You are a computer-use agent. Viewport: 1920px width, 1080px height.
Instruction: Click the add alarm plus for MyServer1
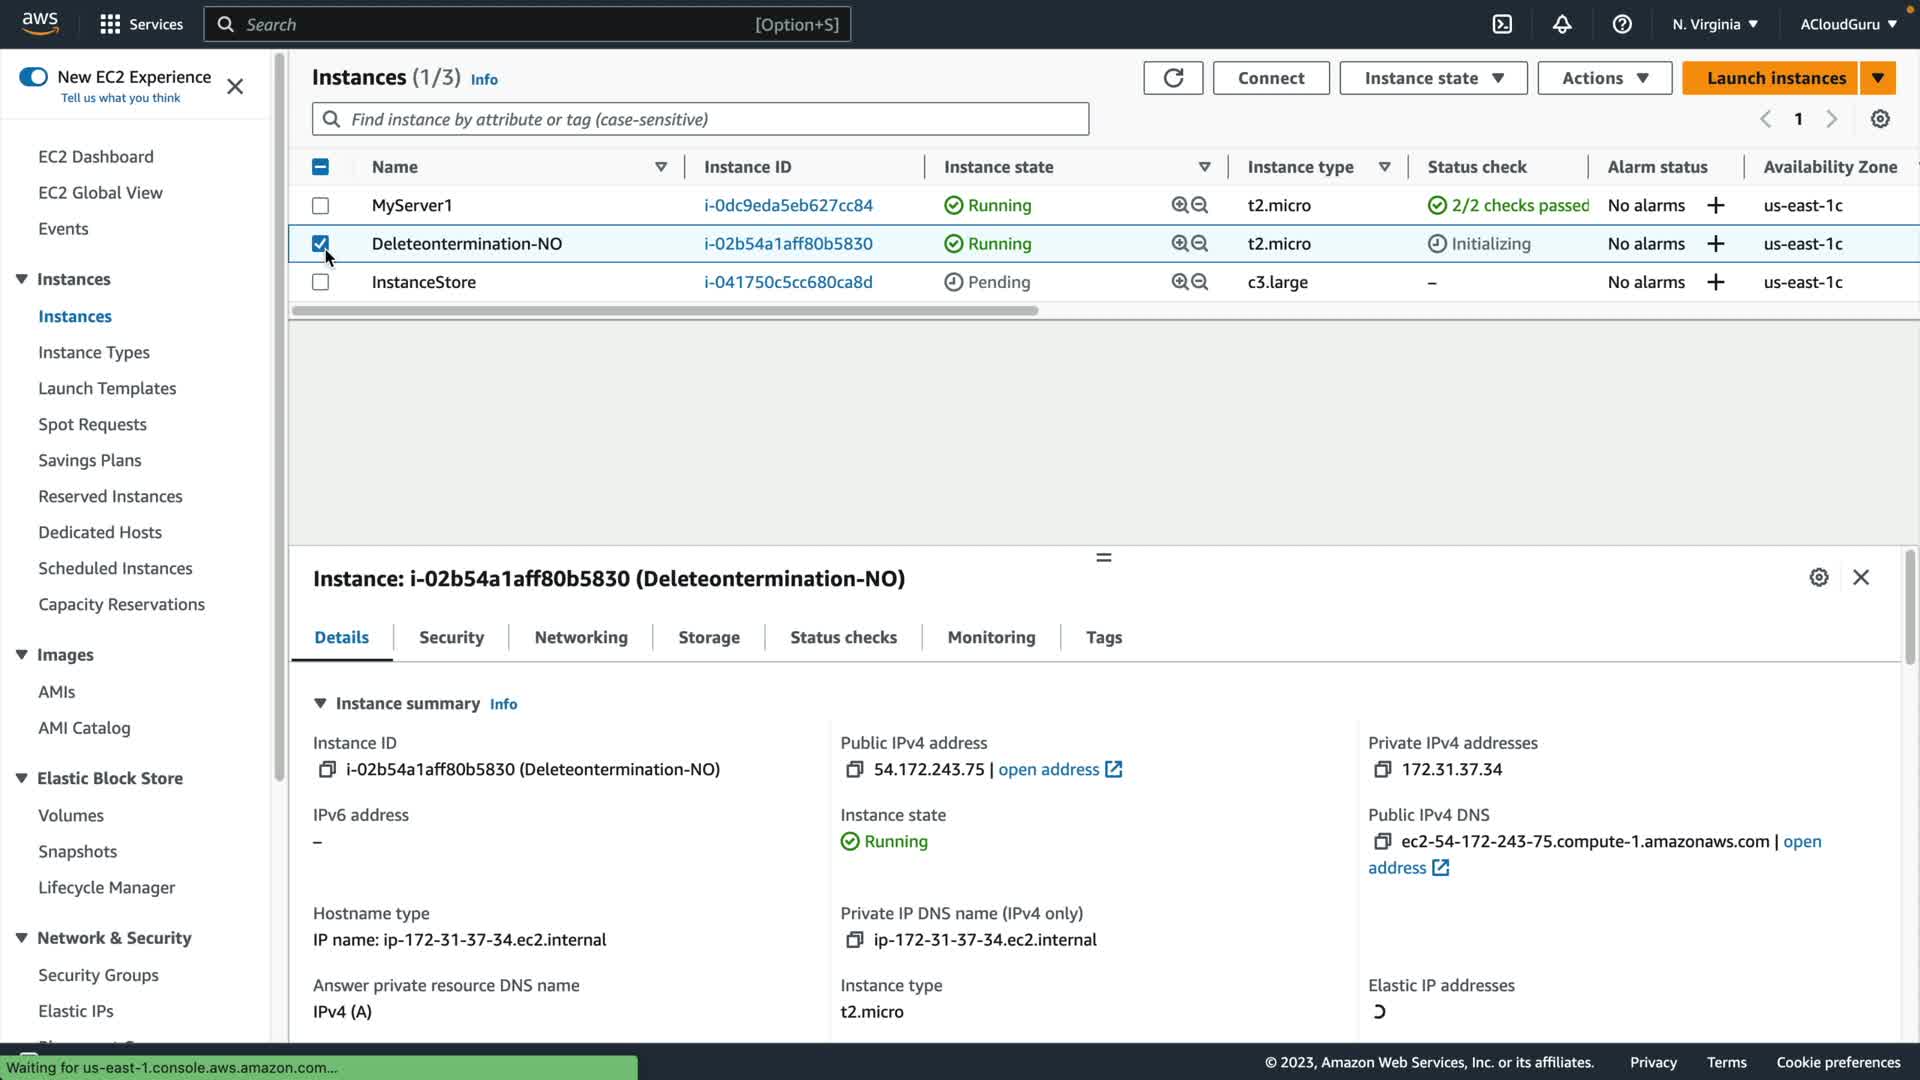(x=1716, y=205)
